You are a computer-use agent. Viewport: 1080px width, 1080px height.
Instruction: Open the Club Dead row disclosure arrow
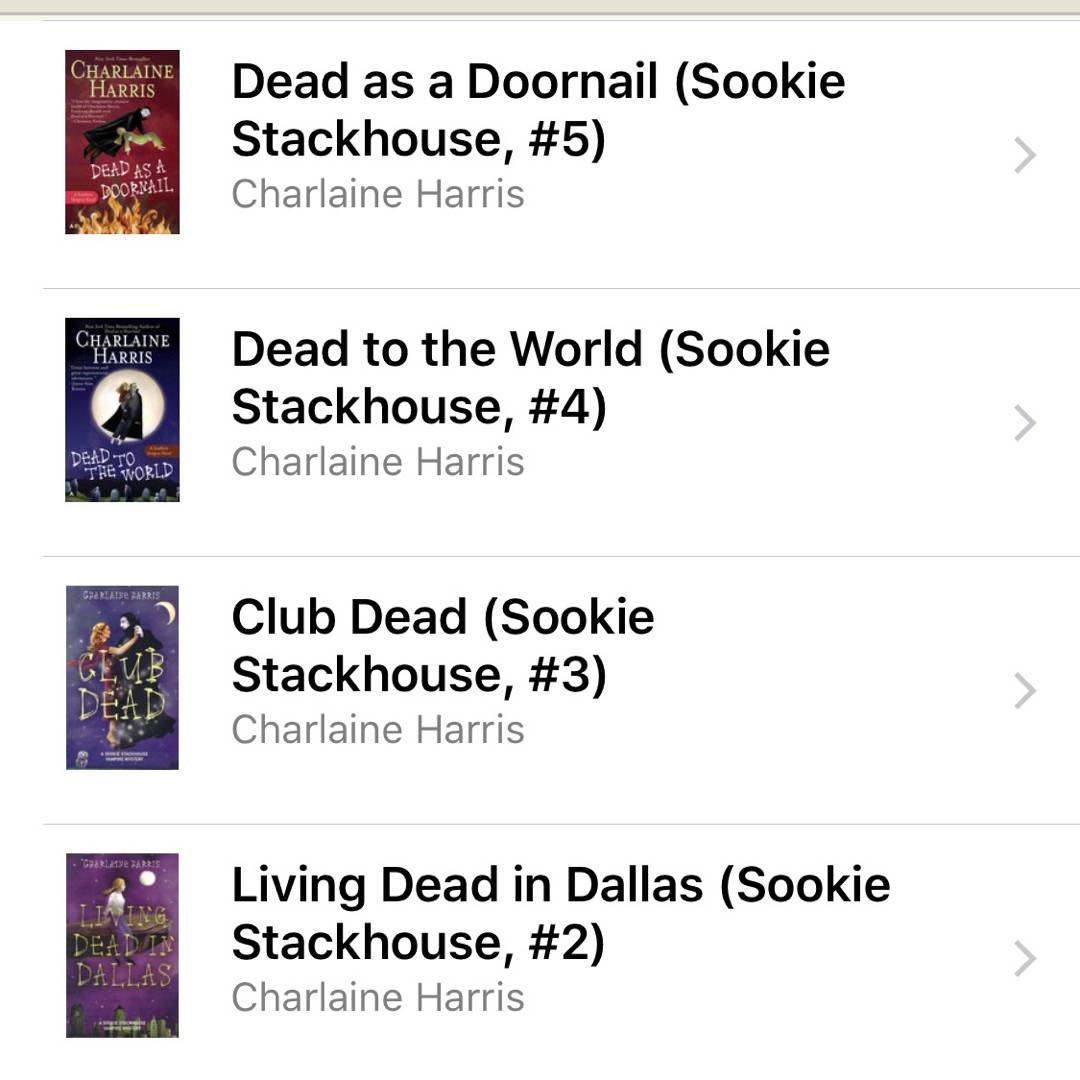(1024, 691)
